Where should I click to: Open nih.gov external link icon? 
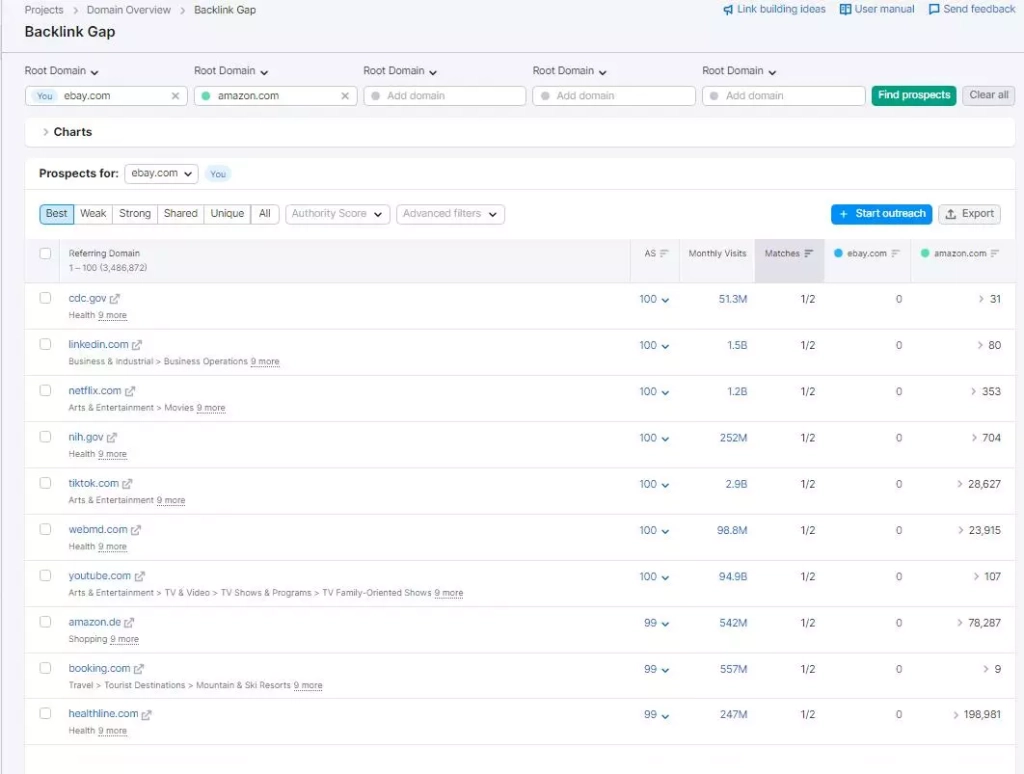[x=112, y=438]
